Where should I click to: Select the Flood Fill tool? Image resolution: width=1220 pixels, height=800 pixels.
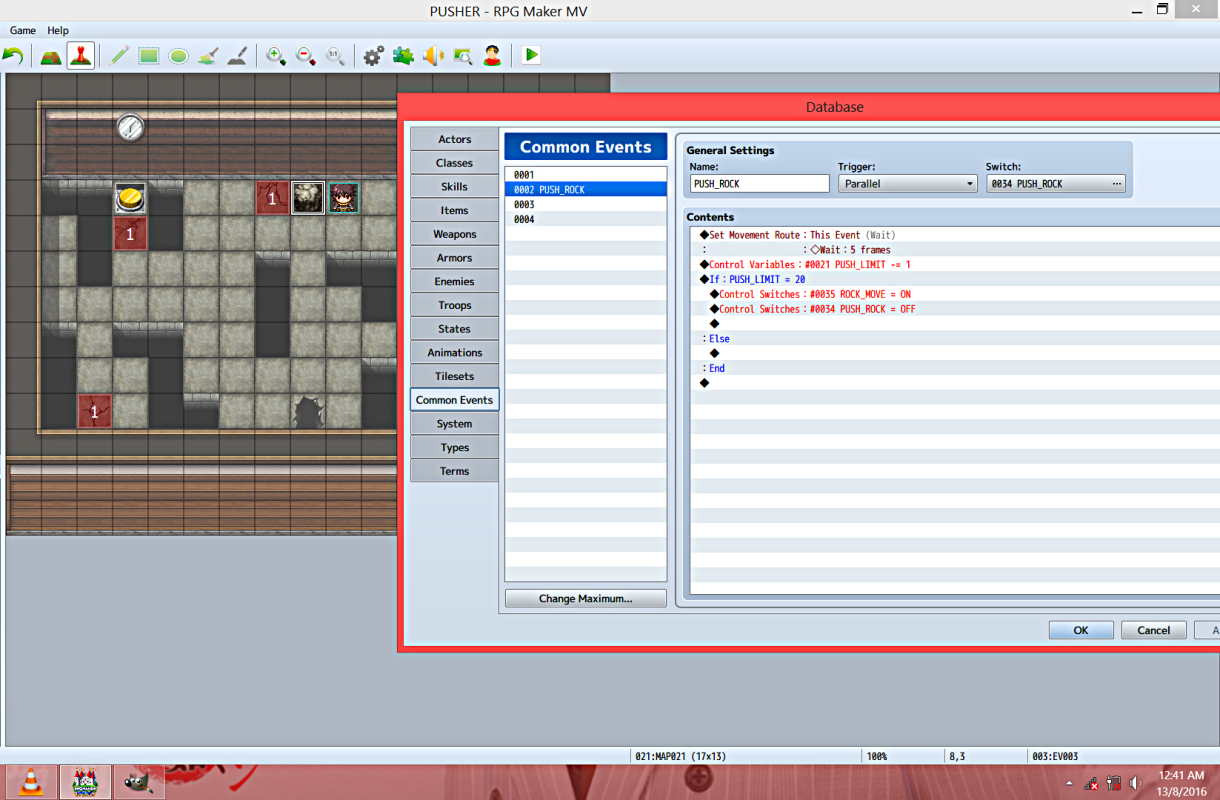click(207, 56)
